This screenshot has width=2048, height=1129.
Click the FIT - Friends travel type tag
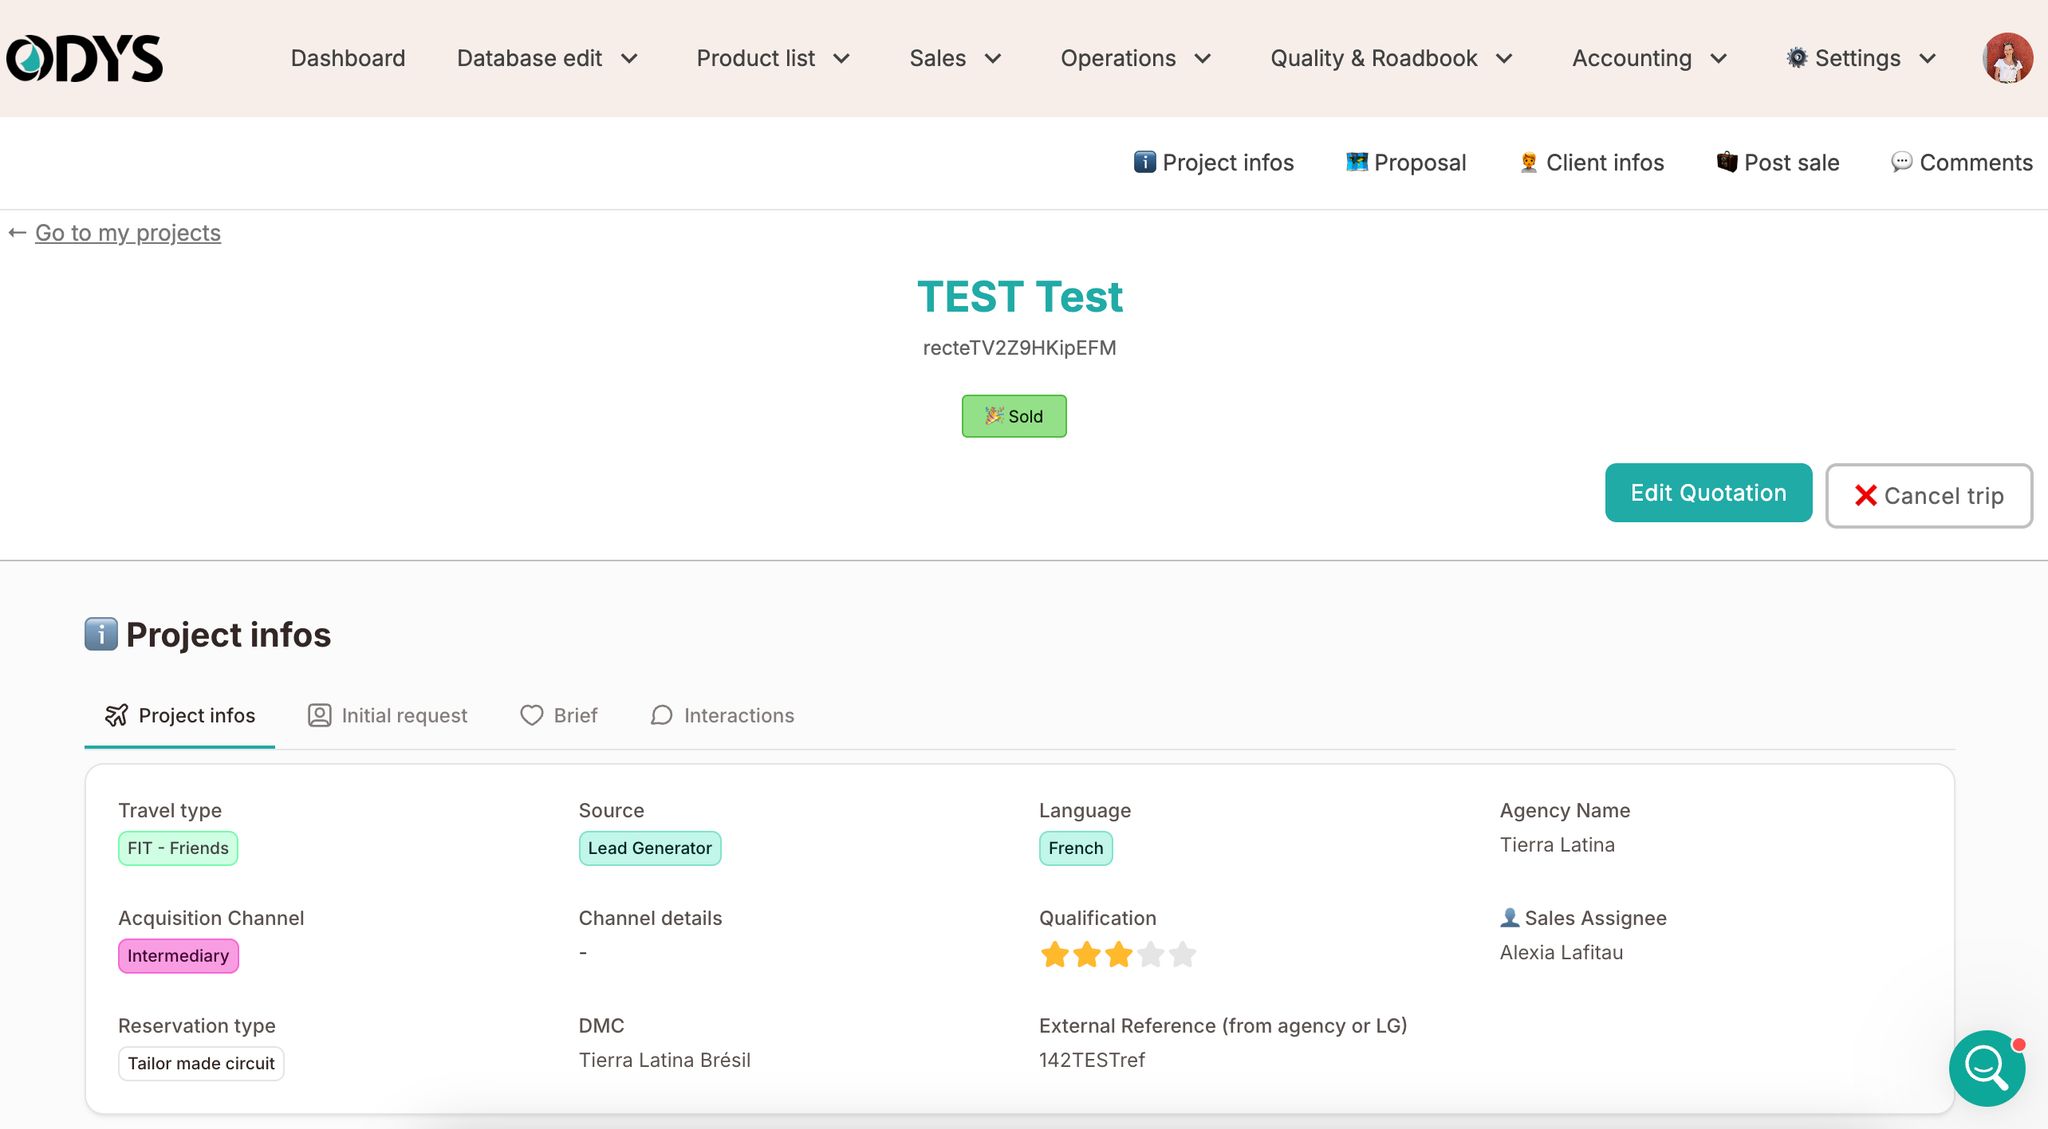tap(178, 848)
